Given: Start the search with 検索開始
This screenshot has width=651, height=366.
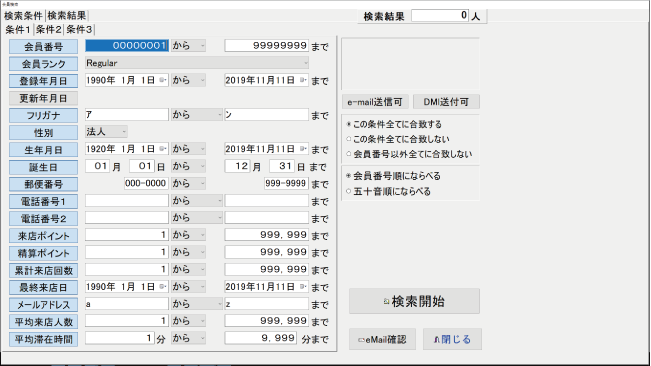Looking at the screenshot, I should pyautogui.click(x=414, y=301).
